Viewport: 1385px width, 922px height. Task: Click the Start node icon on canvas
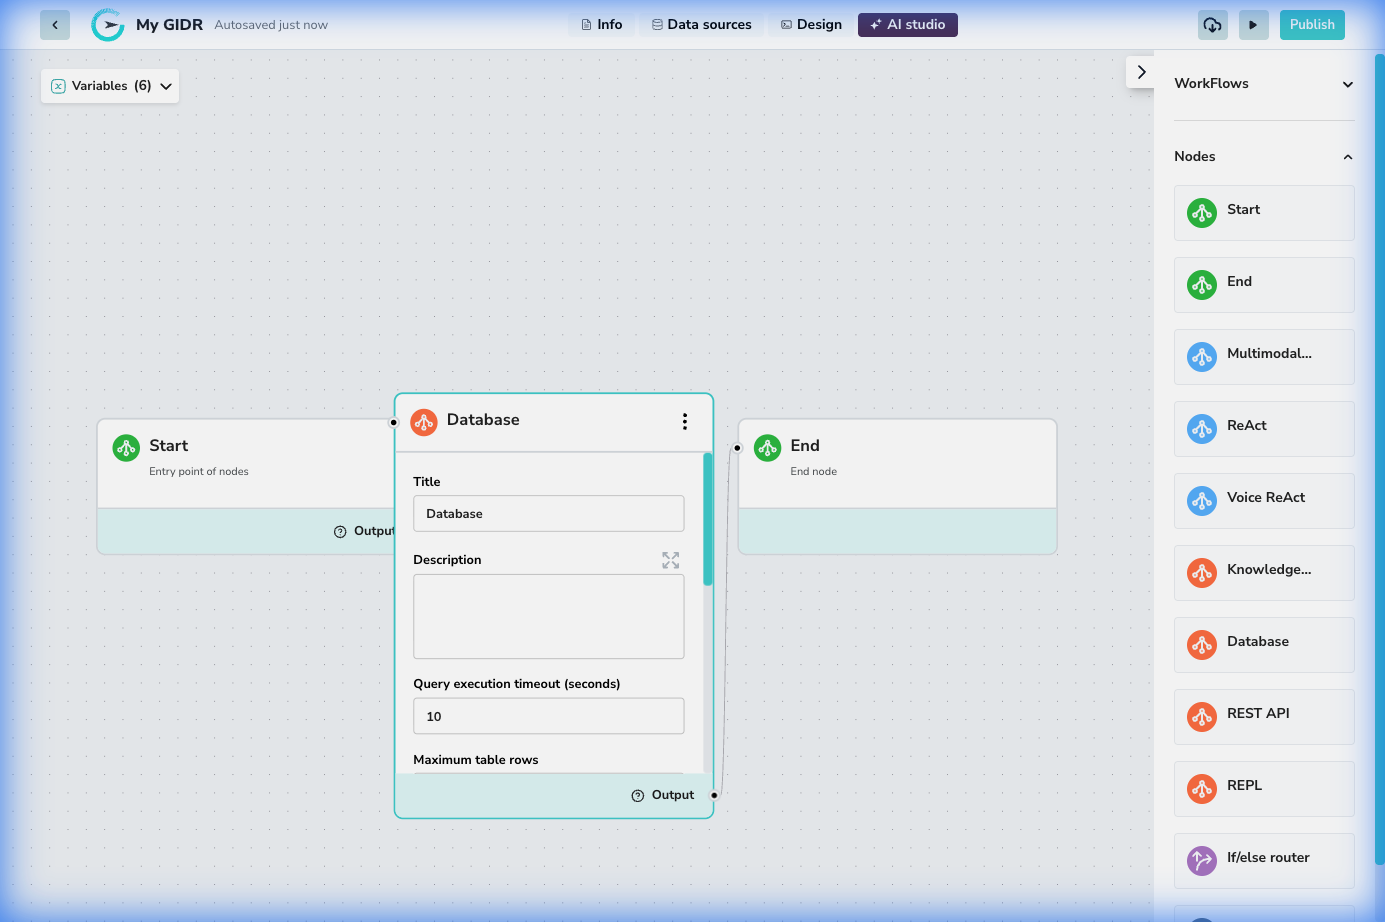pos(126,448)
